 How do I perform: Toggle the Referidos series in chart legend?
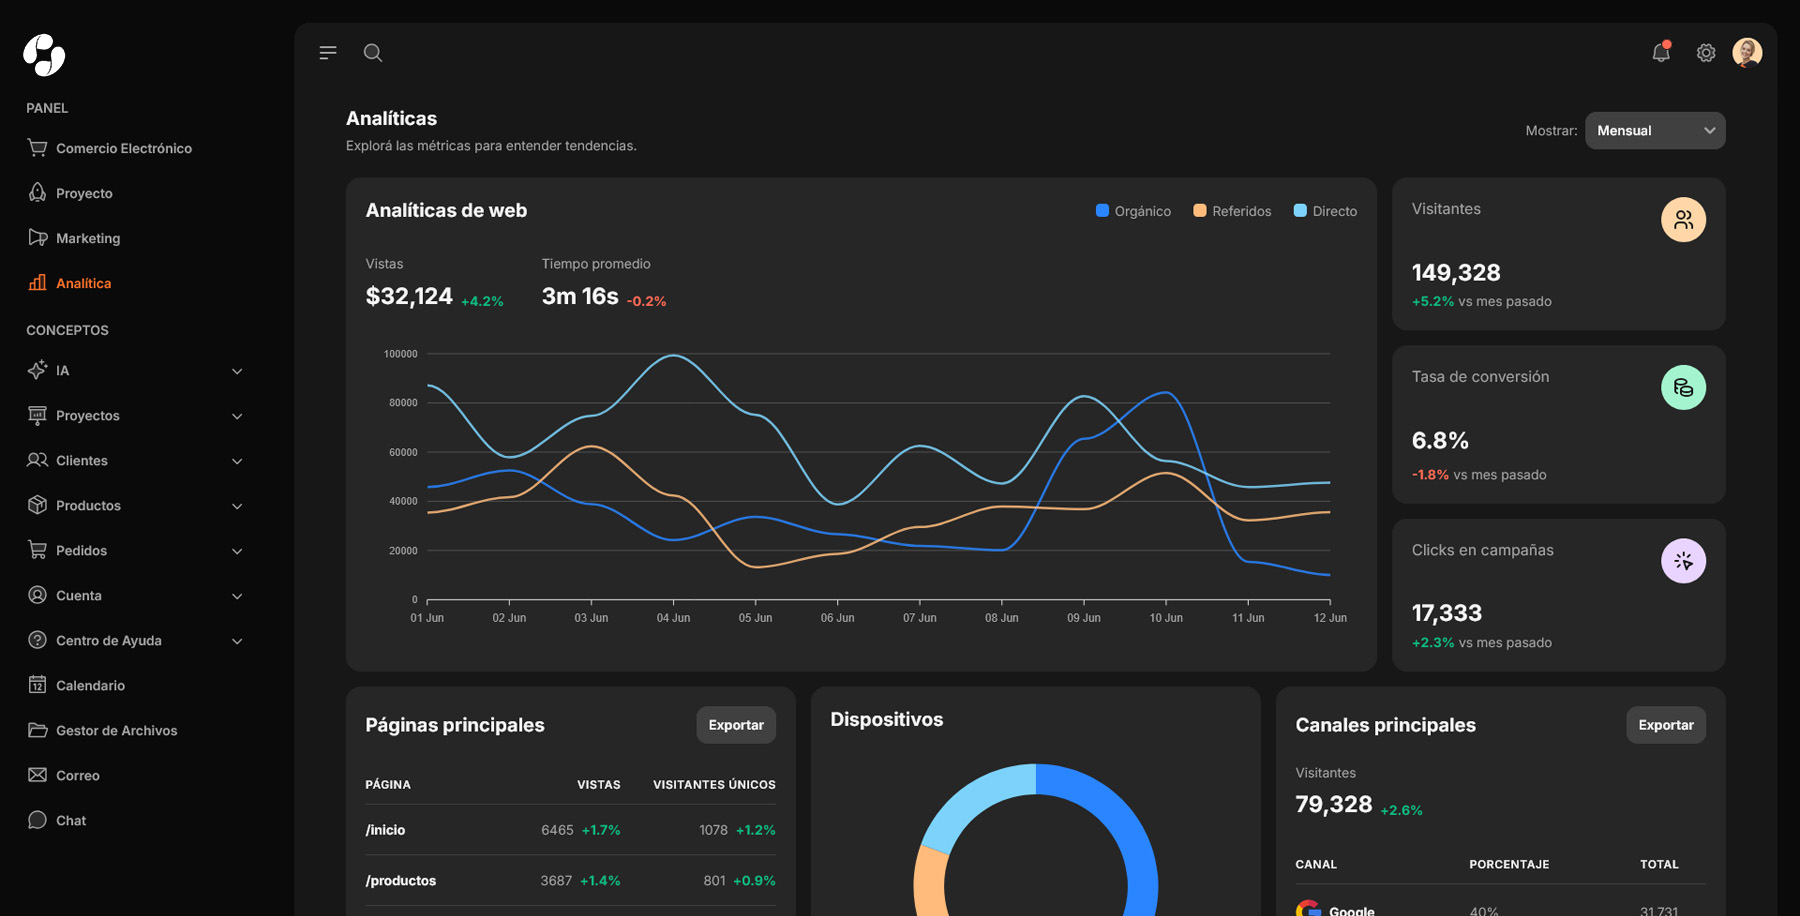tap(1232, 211)
